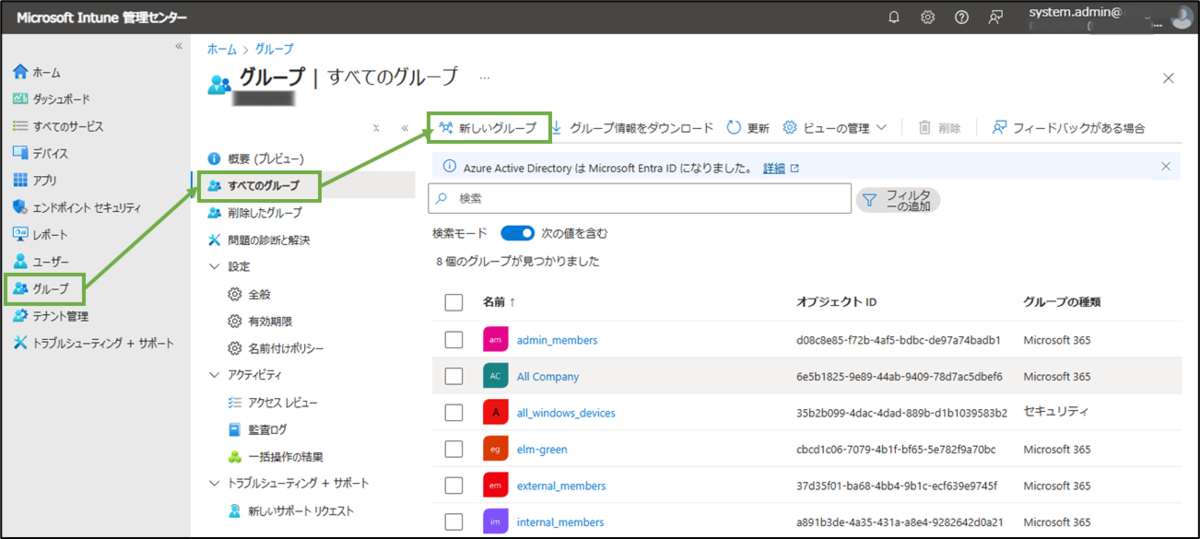Check the elm-green row checkbox
Viewport: 1200px width, 539px height.
454,449
